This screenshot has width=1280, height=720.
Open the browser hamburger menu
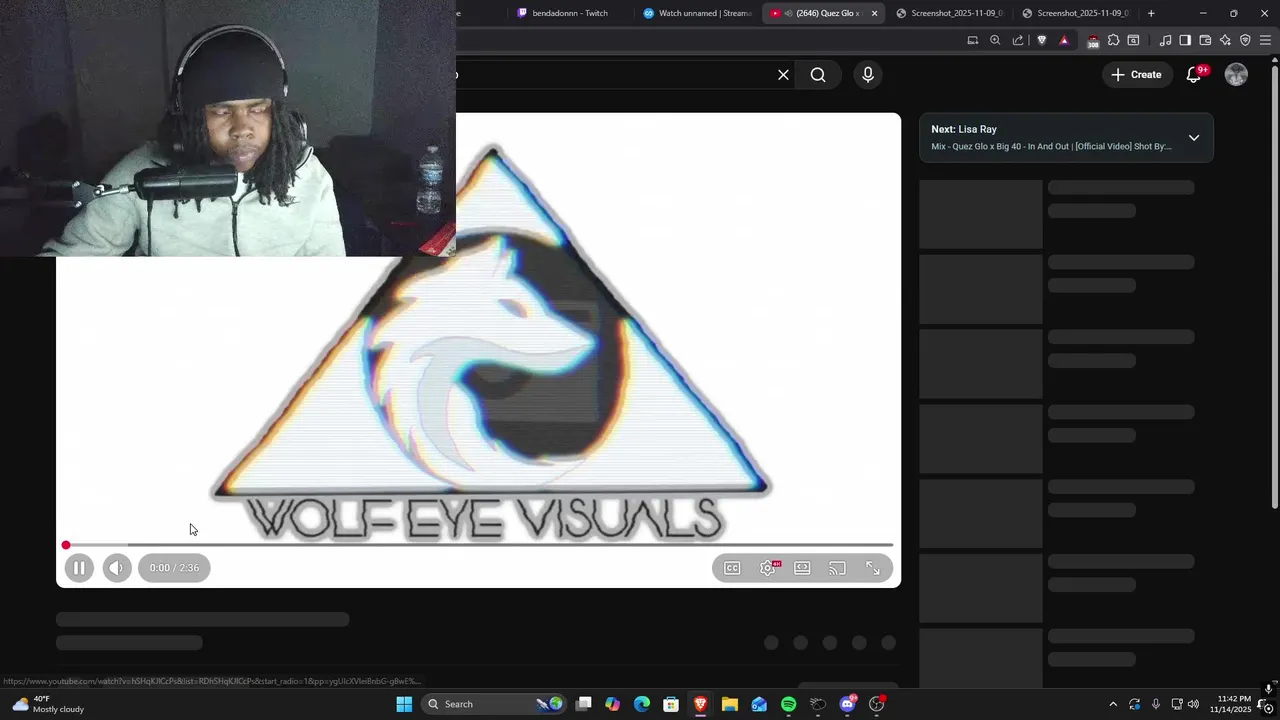[x=1265, y=40]
